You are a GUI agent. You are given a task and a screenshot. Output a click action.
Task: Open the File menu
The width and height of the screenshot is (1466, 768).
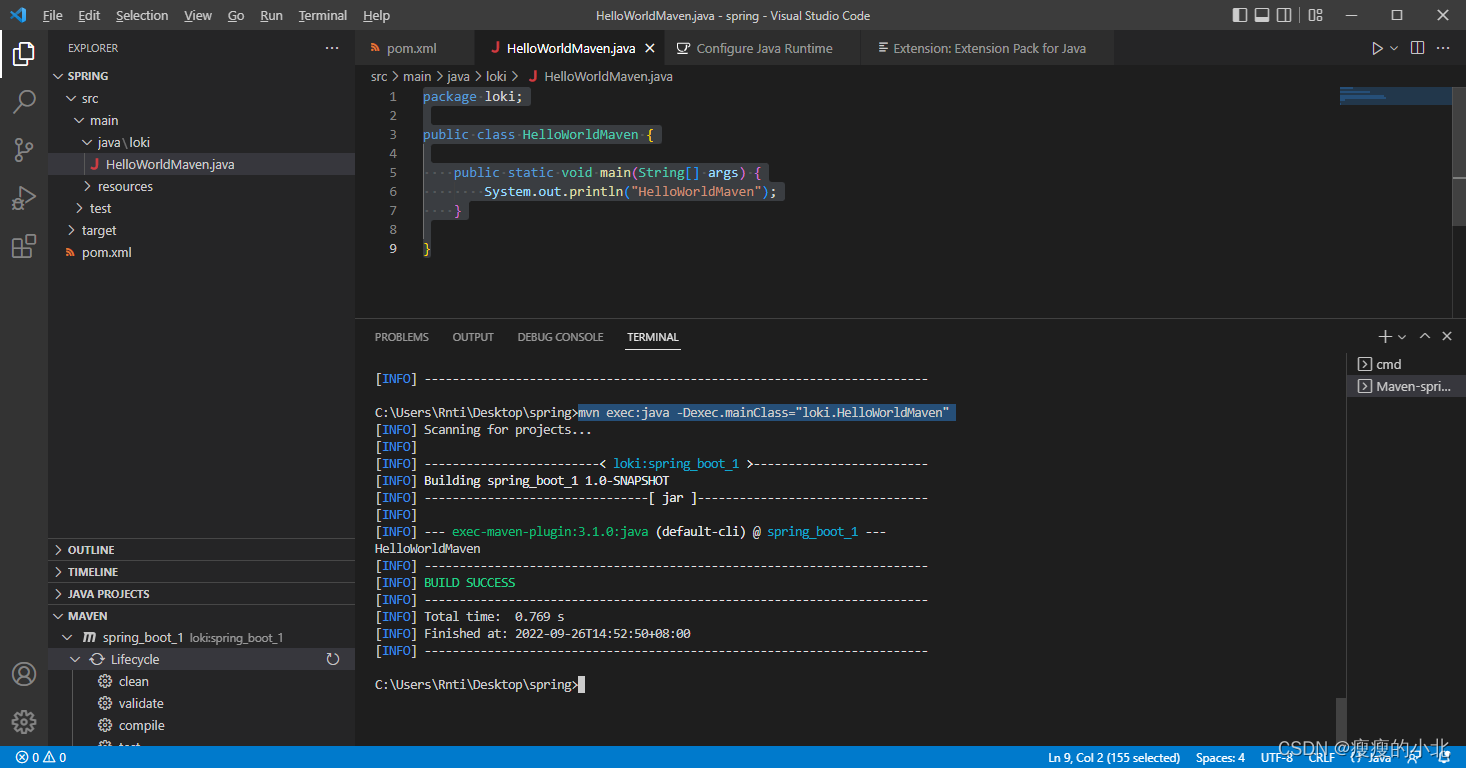(53, 15)
